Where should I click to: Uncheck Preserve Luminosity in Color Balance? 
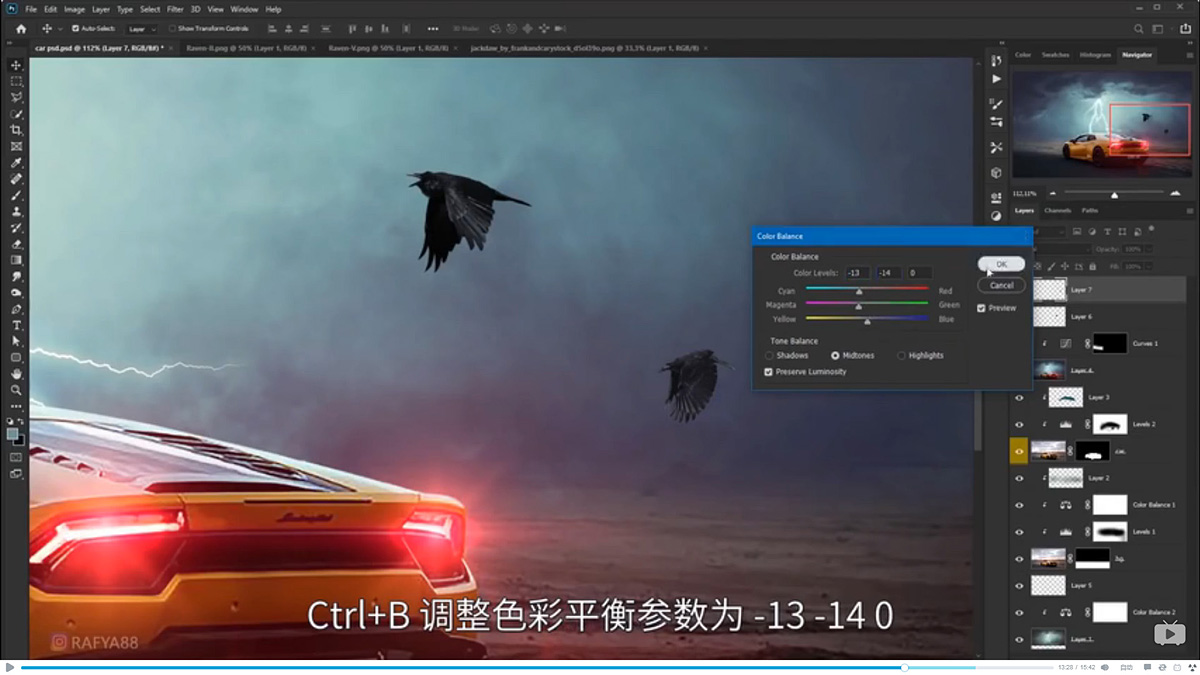[766, 371]
